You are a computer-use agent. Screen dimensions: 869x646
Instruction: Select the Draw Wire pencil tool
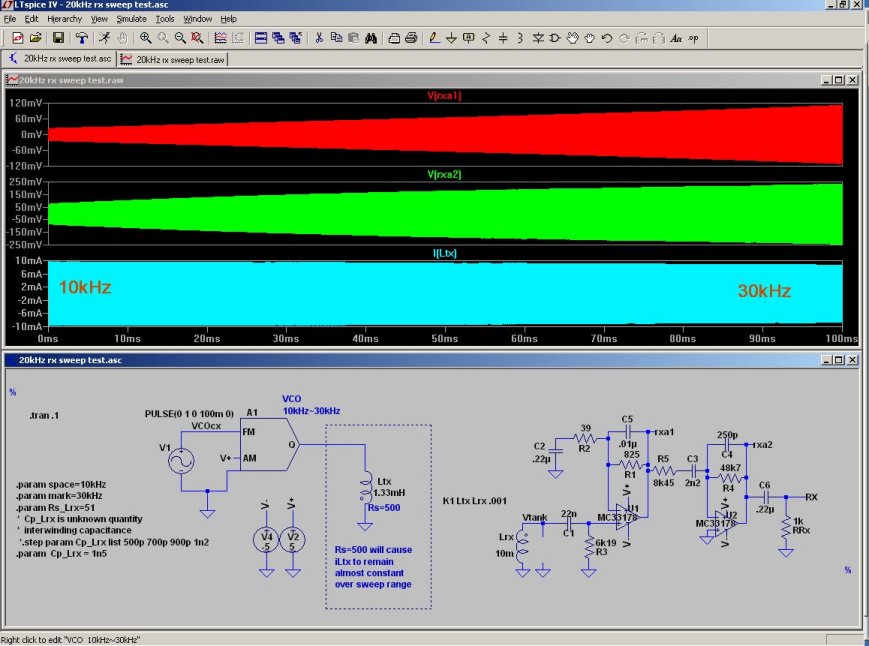click(x=434, y=38)
